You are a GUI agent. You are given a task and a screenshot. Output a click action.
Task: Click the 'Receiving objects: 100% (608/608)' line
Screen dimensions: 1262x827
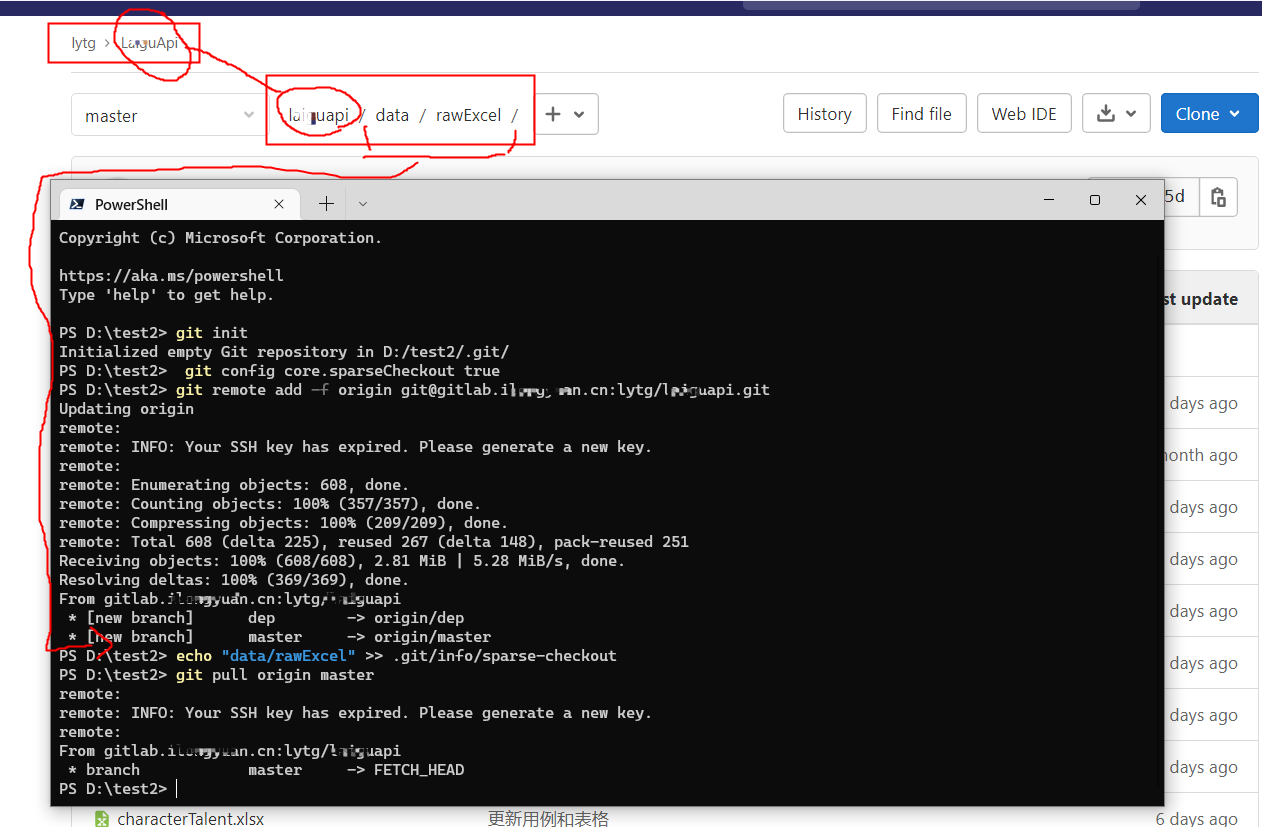pyautogui.click(x=342, y=561)
